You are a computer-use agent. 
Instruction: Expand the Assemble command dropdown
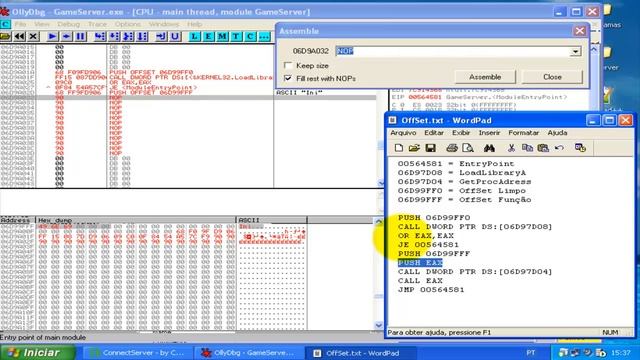tap(576, 51)
